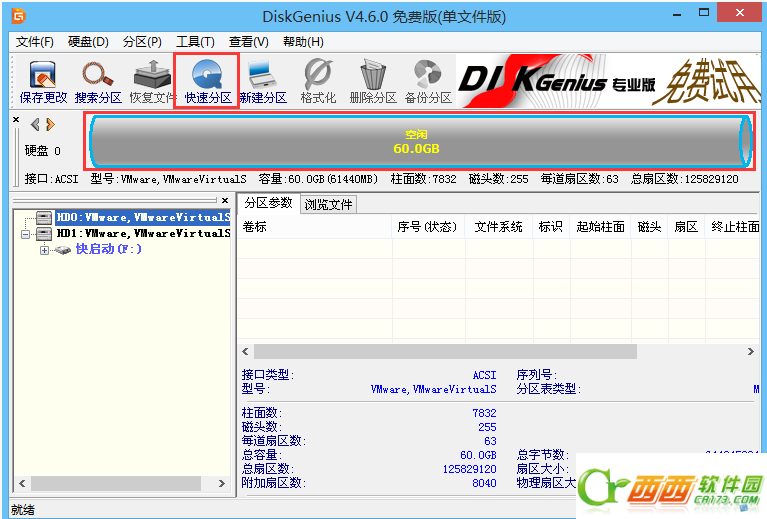767x519 pixels.
Task: Select the Format (格式化) toolbar icon
Action: coord(318,82)
